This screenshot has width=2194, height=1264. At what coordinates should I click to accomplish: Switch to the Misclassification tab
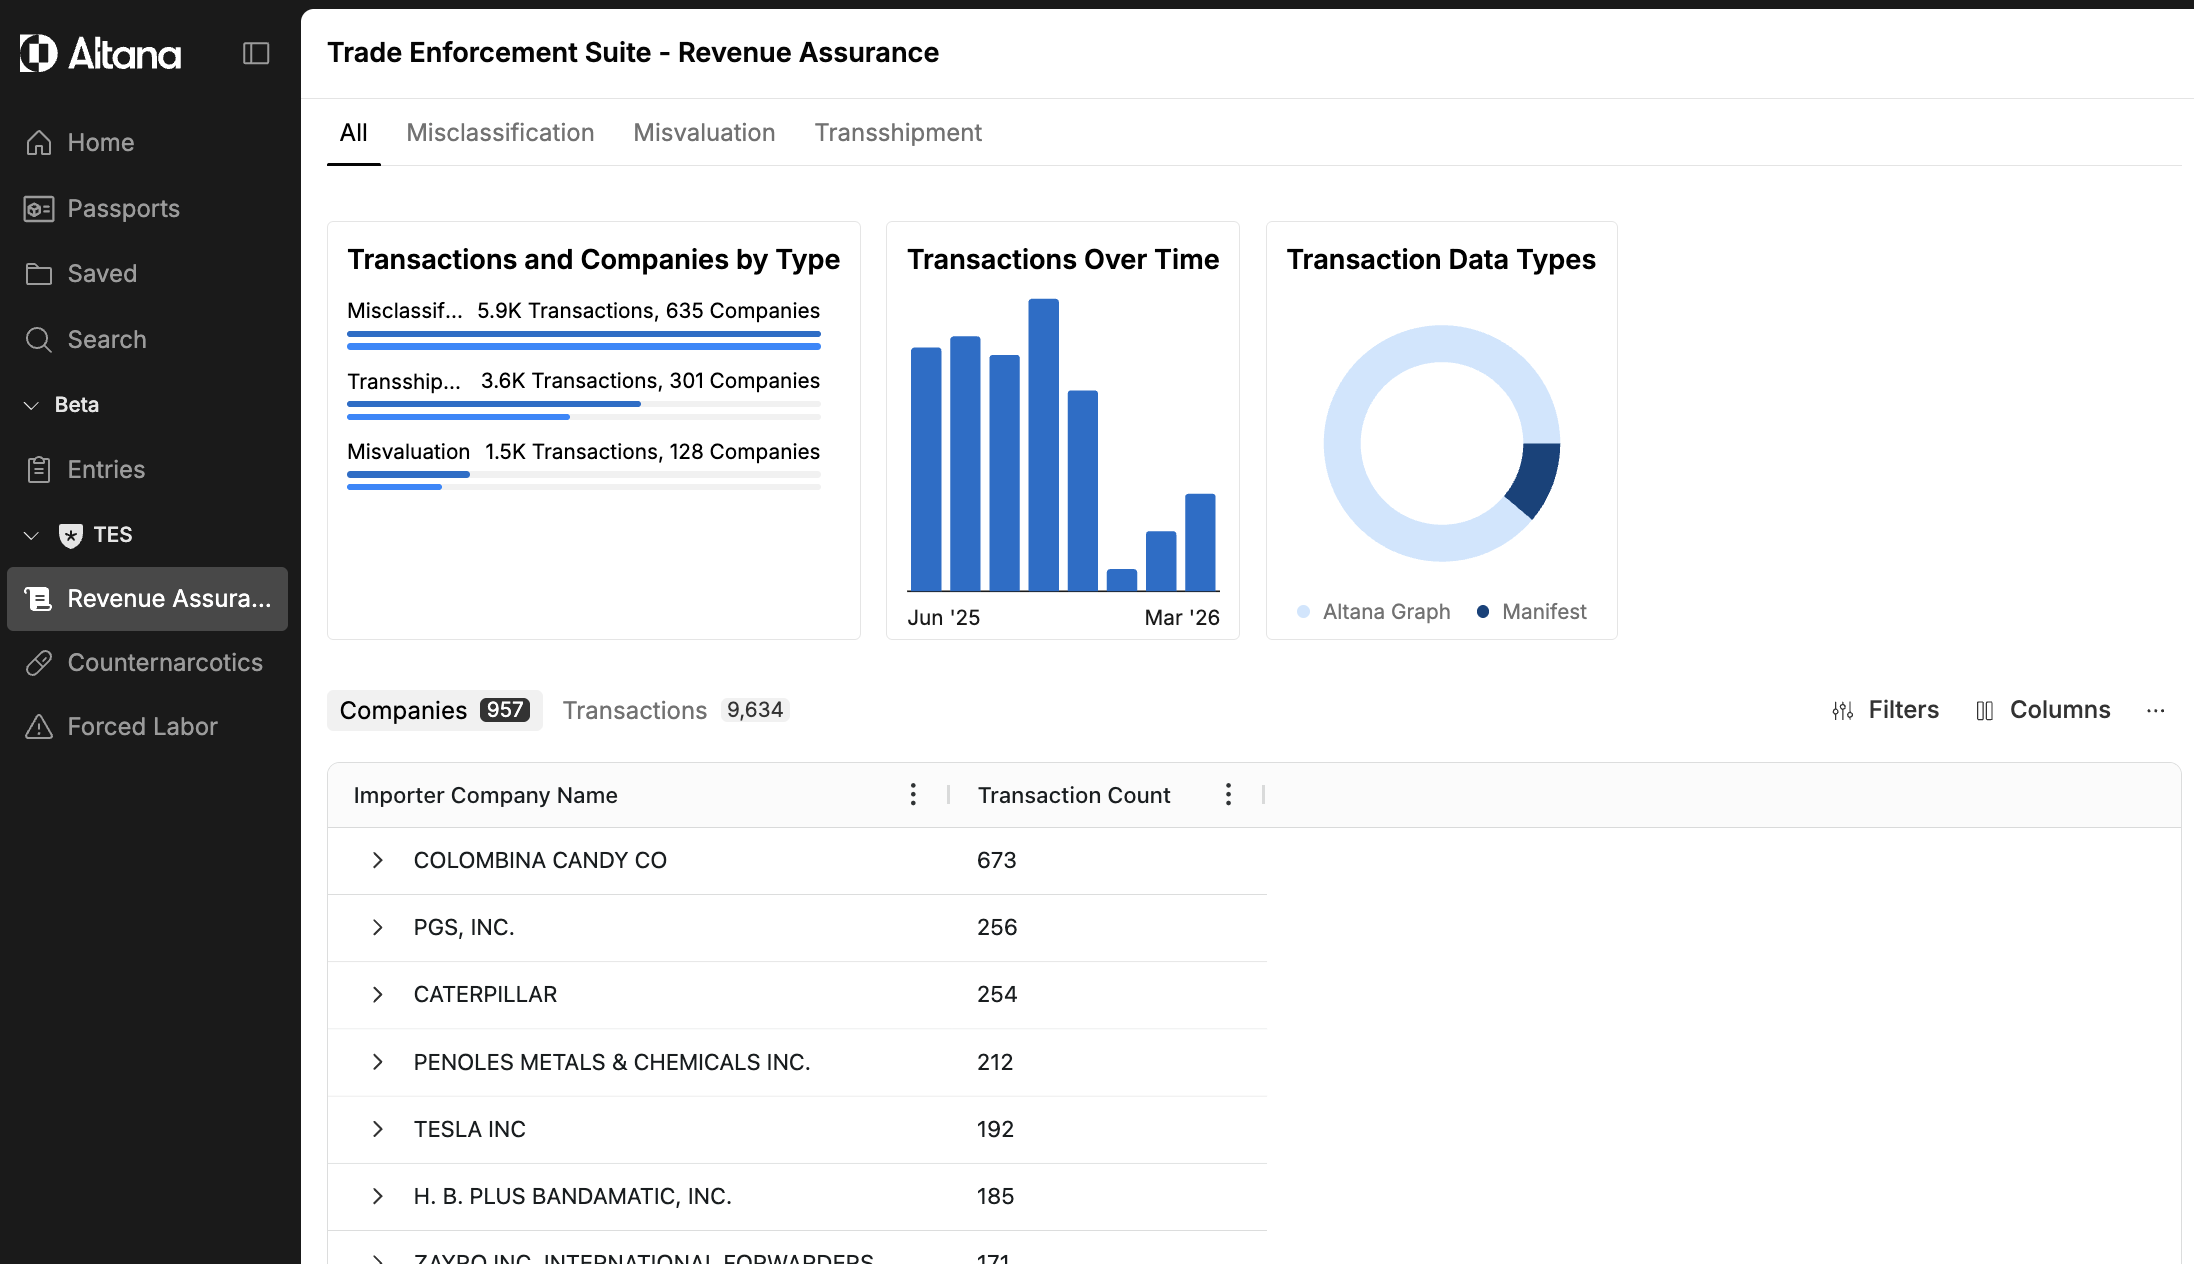pos(500,133)
